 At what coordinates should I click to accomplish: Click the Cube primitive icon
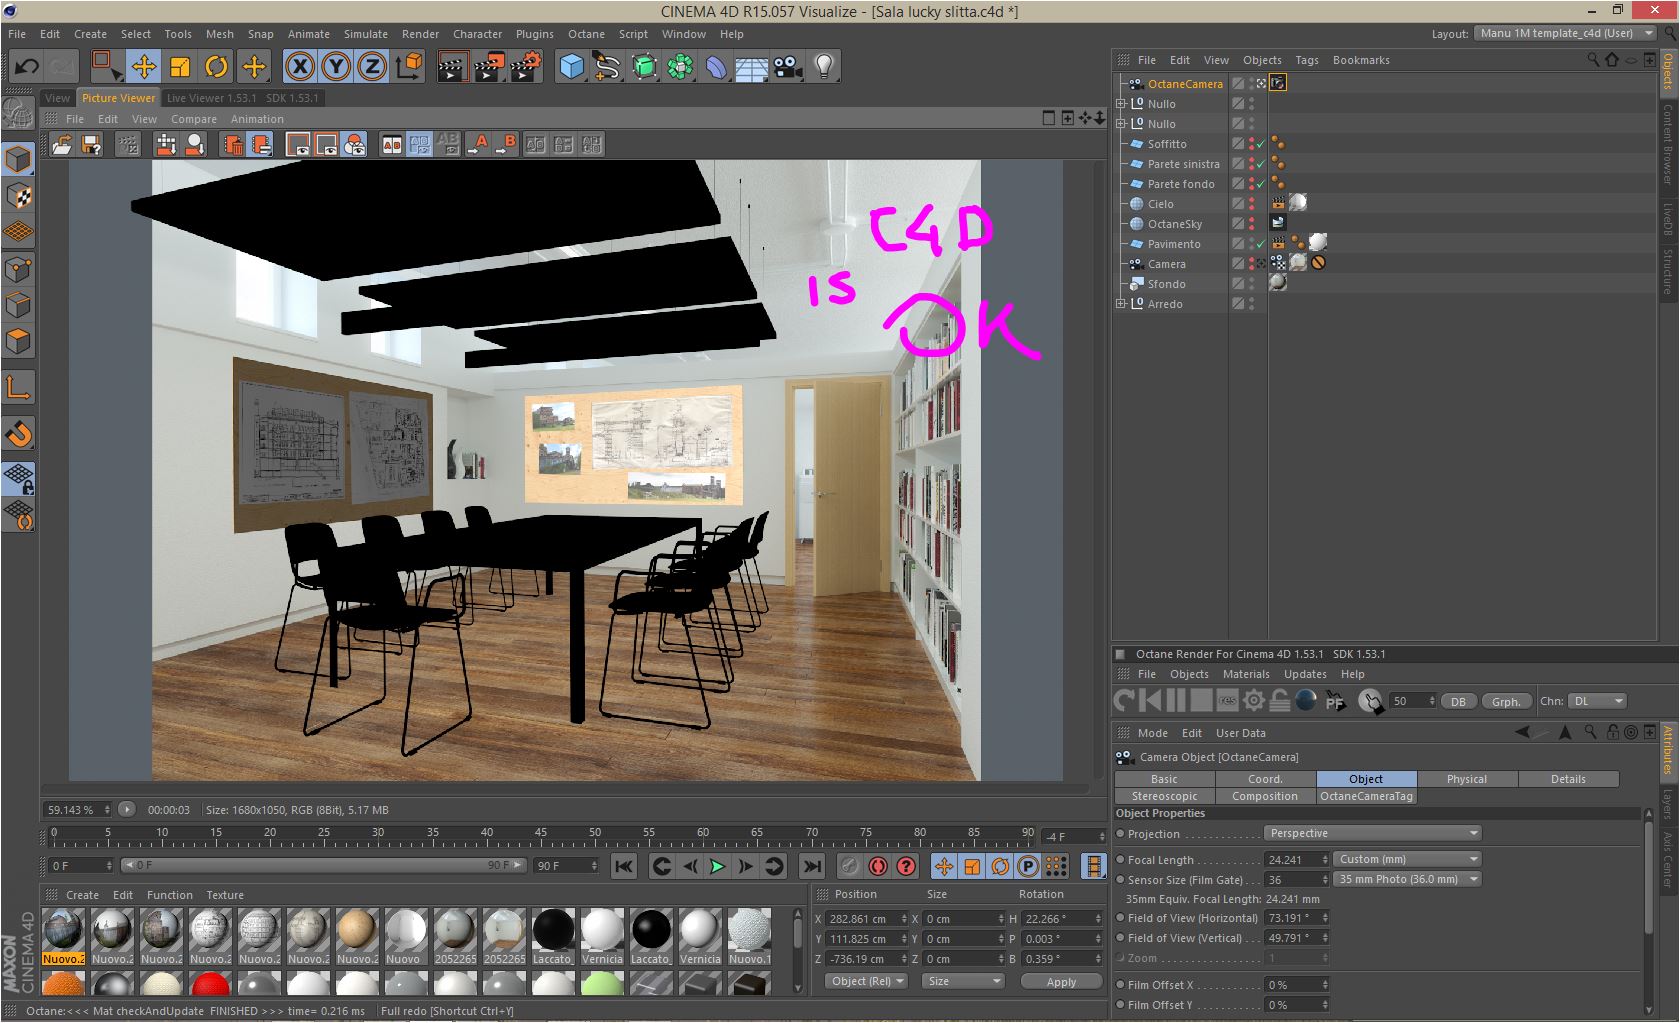pos(571,67)
